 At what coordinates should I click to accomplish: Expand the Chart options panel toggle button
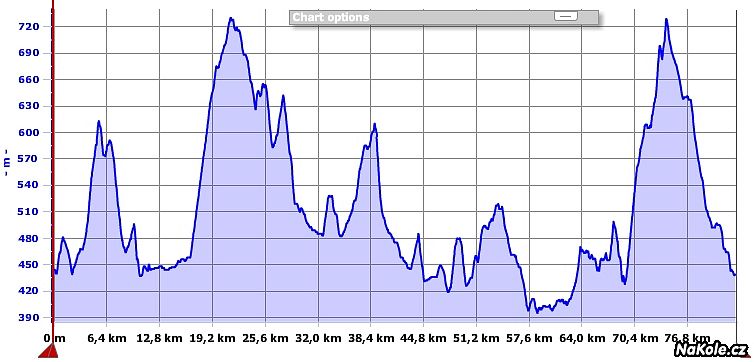point(566,16)
